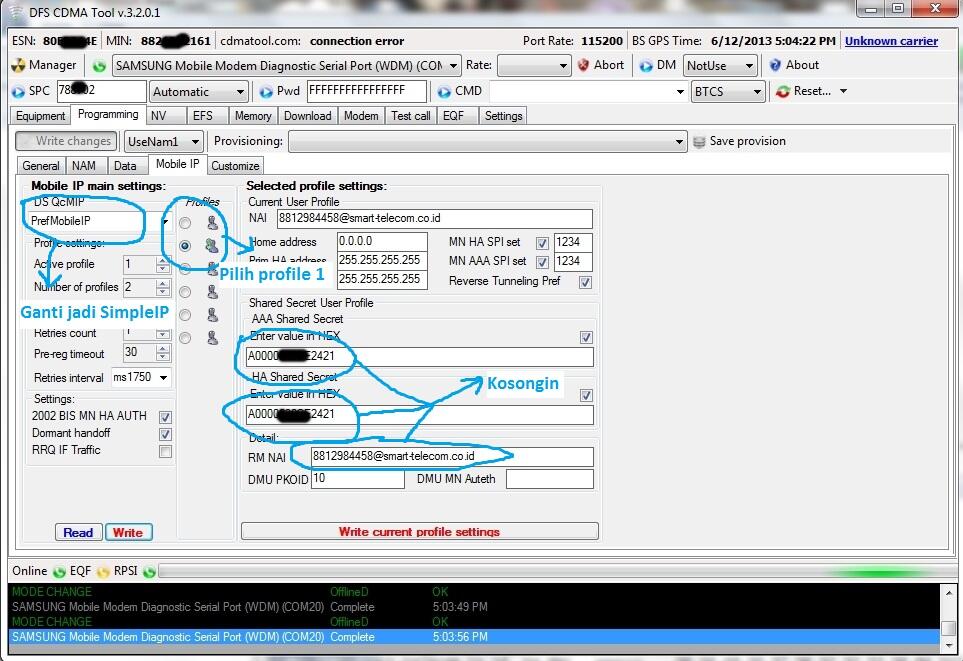Select the fifth profile radio button
Image resolution: width=963 pixels, height=661 pixels.
point(185,315)
